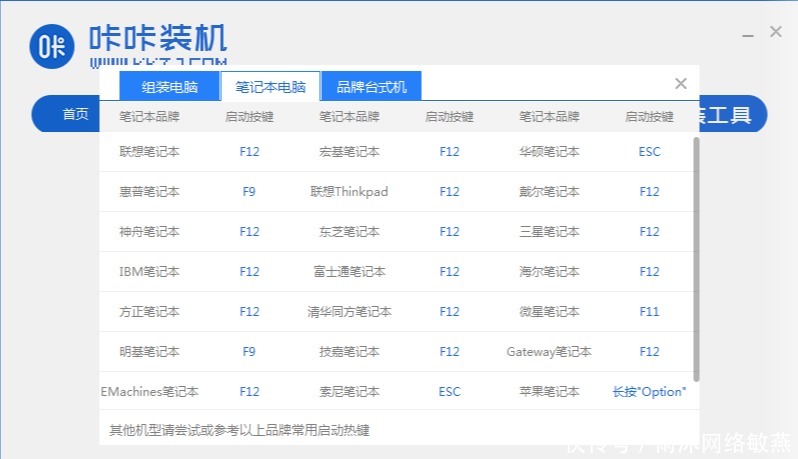The height and width of the screenshot is (459, 798).
Task: Click F12 hotkey next to Gateway笔记本
Action: pyautogui.click(x=649, y=351)
